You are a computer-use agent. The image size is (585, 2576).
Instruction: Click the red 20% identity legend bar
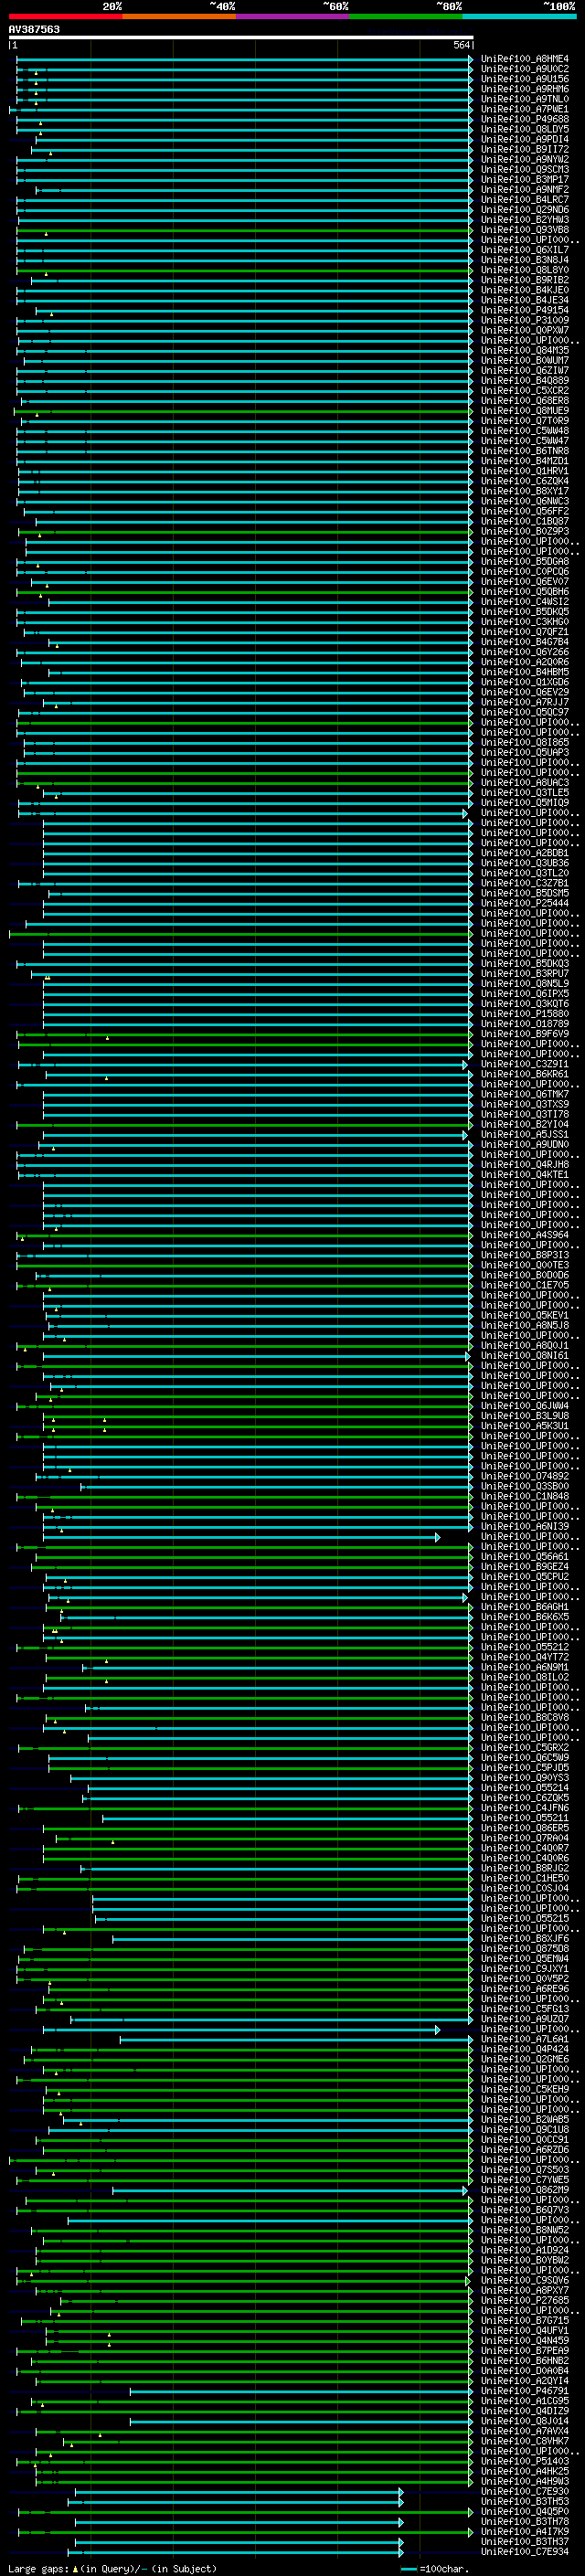click(65, 16)
